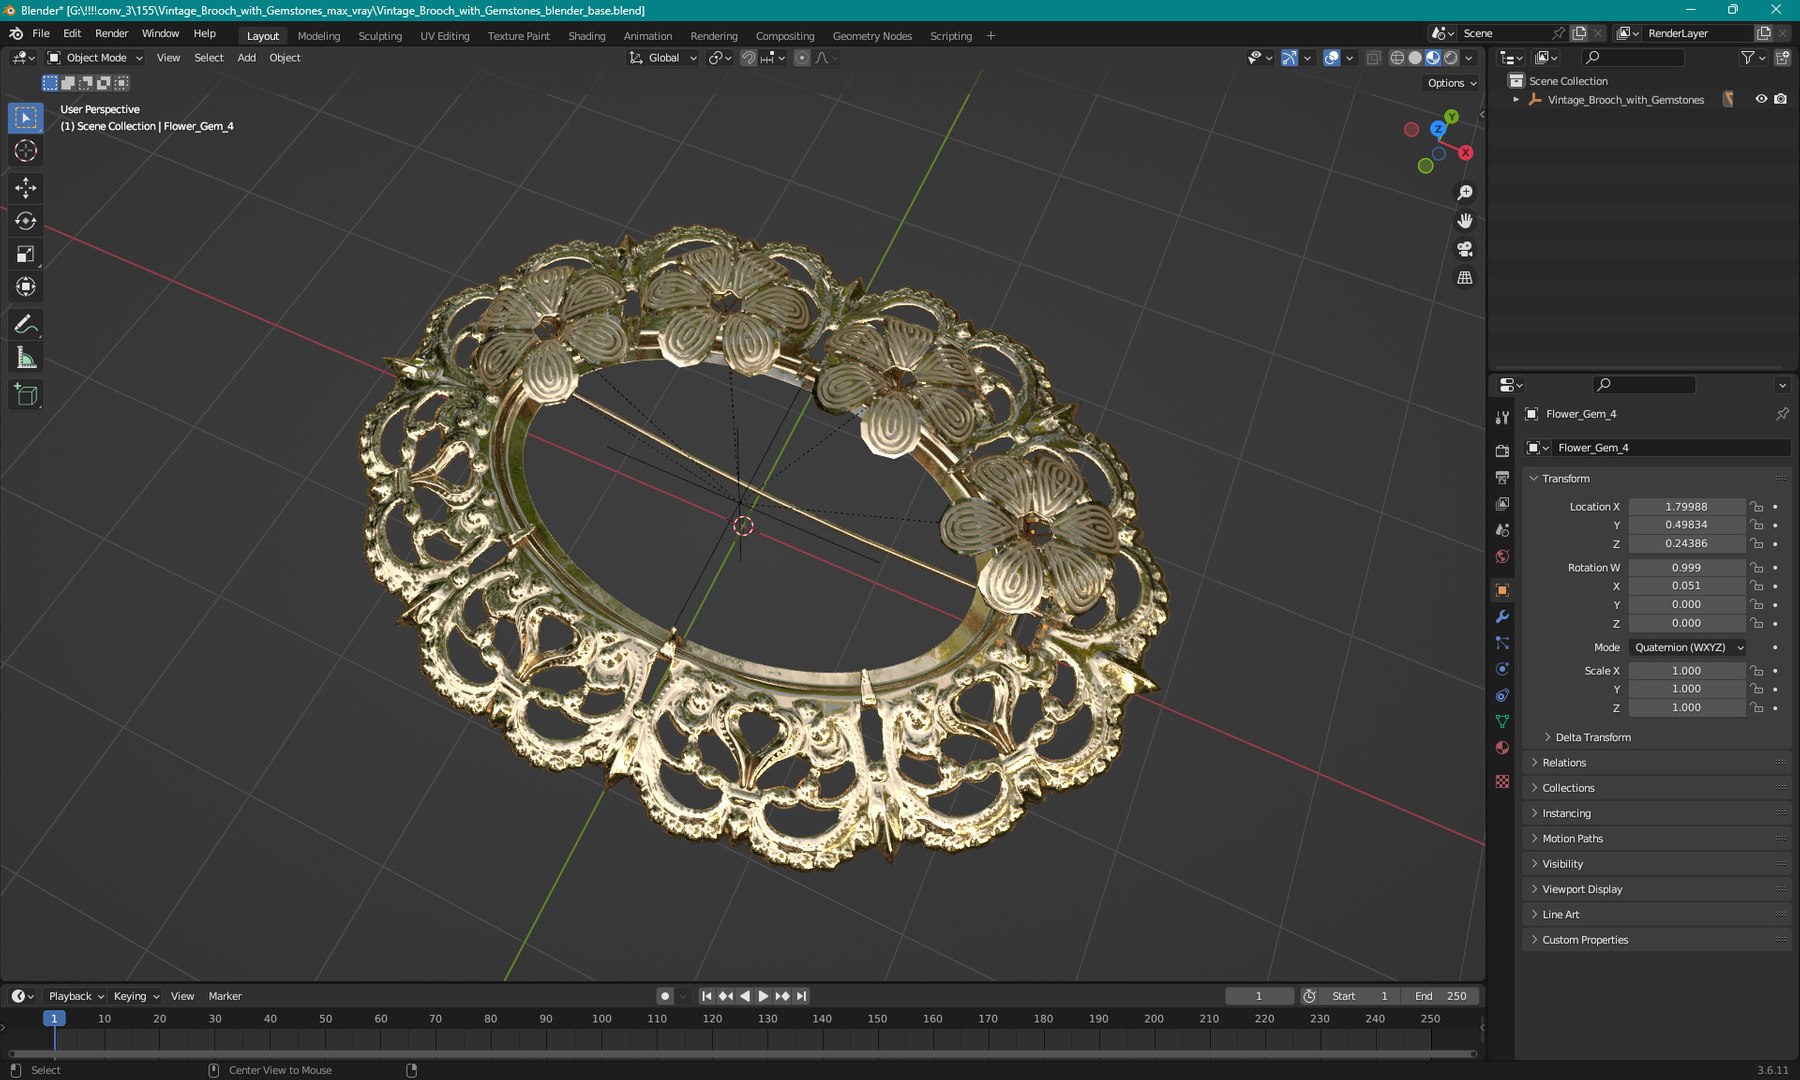Toggle proportional editing in the header
Screen dimensions: 1800x1080
[x=802, y=58]
